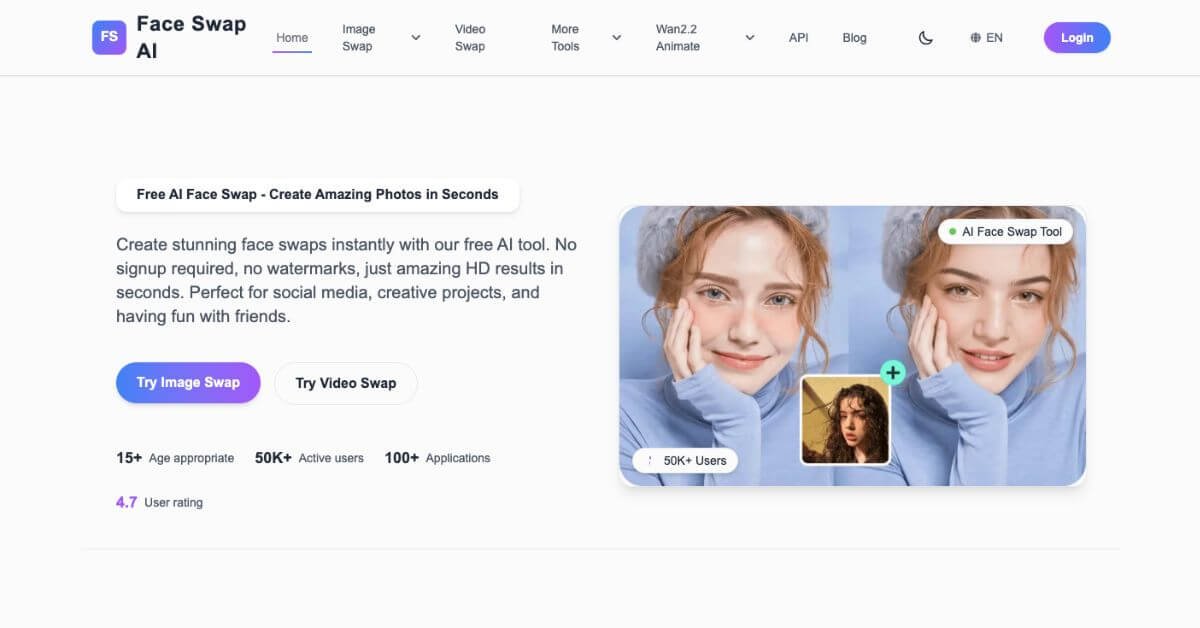Viewport: 1200px width, 628px height.
Task: Expand the Wan2.2 Animate dropdown
Action: (749, 37)
